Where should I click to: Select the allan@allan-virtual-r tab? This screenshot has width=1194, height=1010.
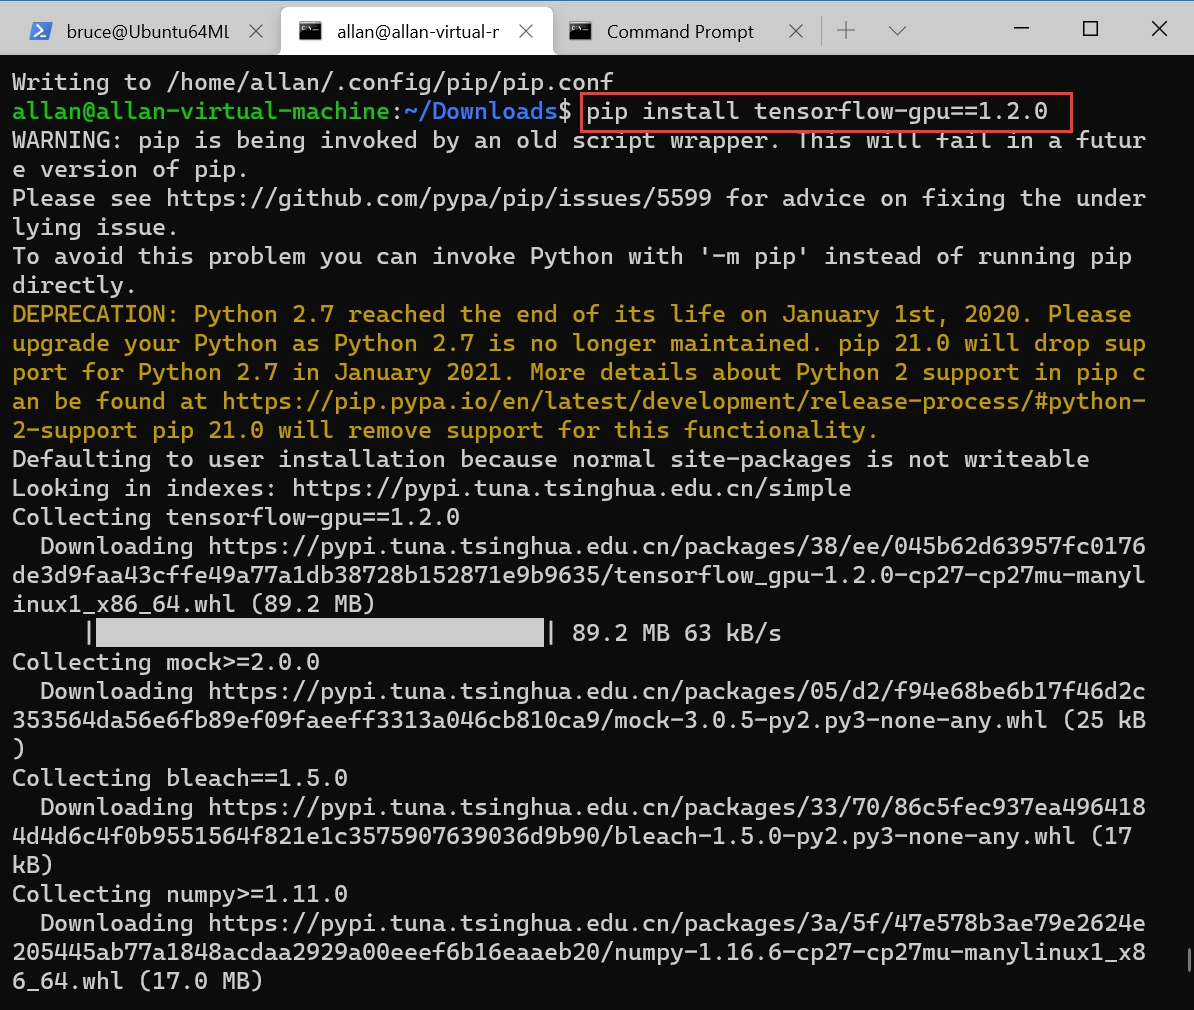[417, 31]
